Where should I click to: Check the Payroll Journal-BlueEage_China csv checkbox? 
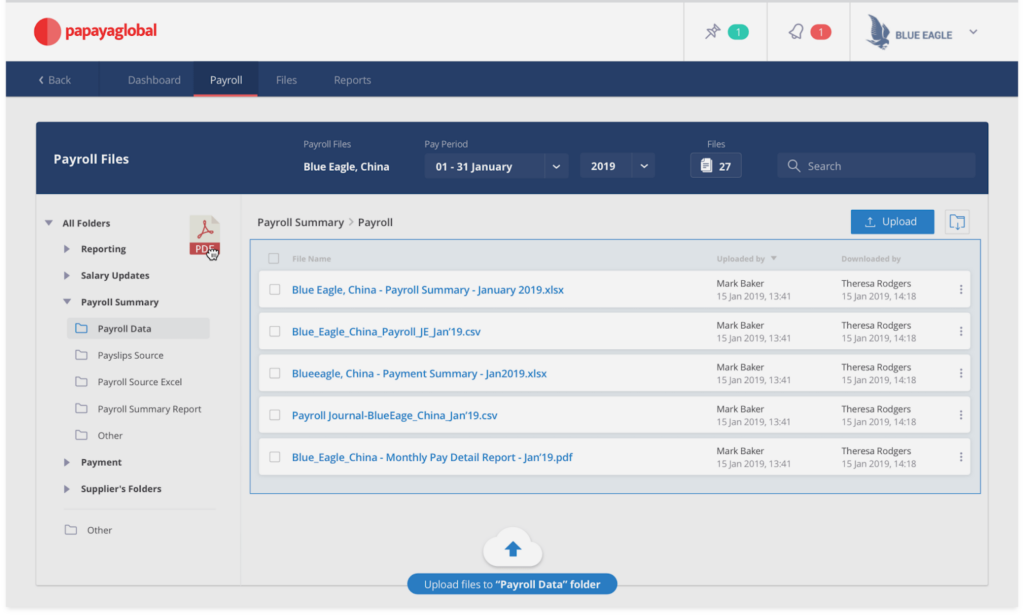pos(274,415)
